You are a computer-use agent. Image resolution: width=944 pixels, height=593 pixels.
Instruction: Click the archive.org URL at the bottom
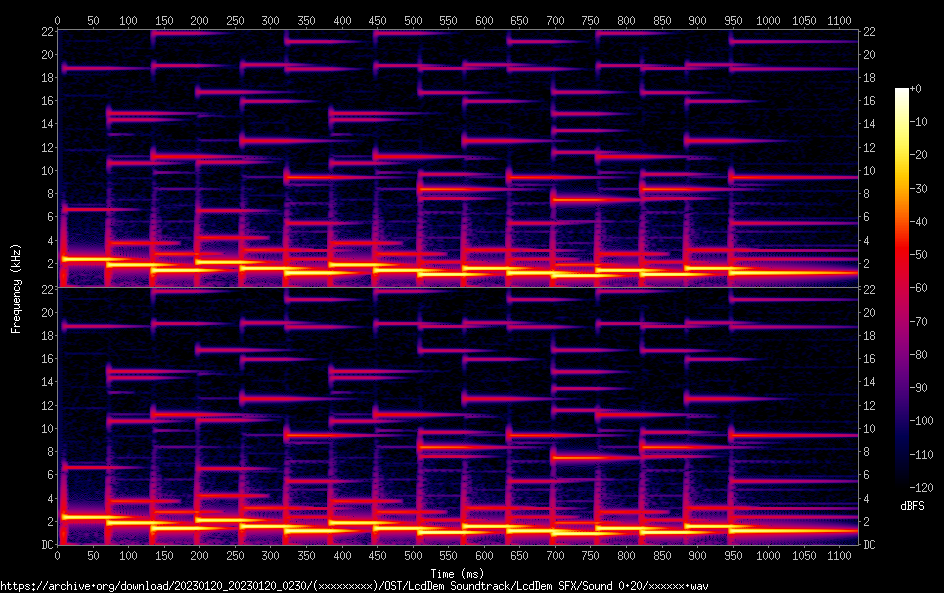pyautogui.click(x=354, y=586)
